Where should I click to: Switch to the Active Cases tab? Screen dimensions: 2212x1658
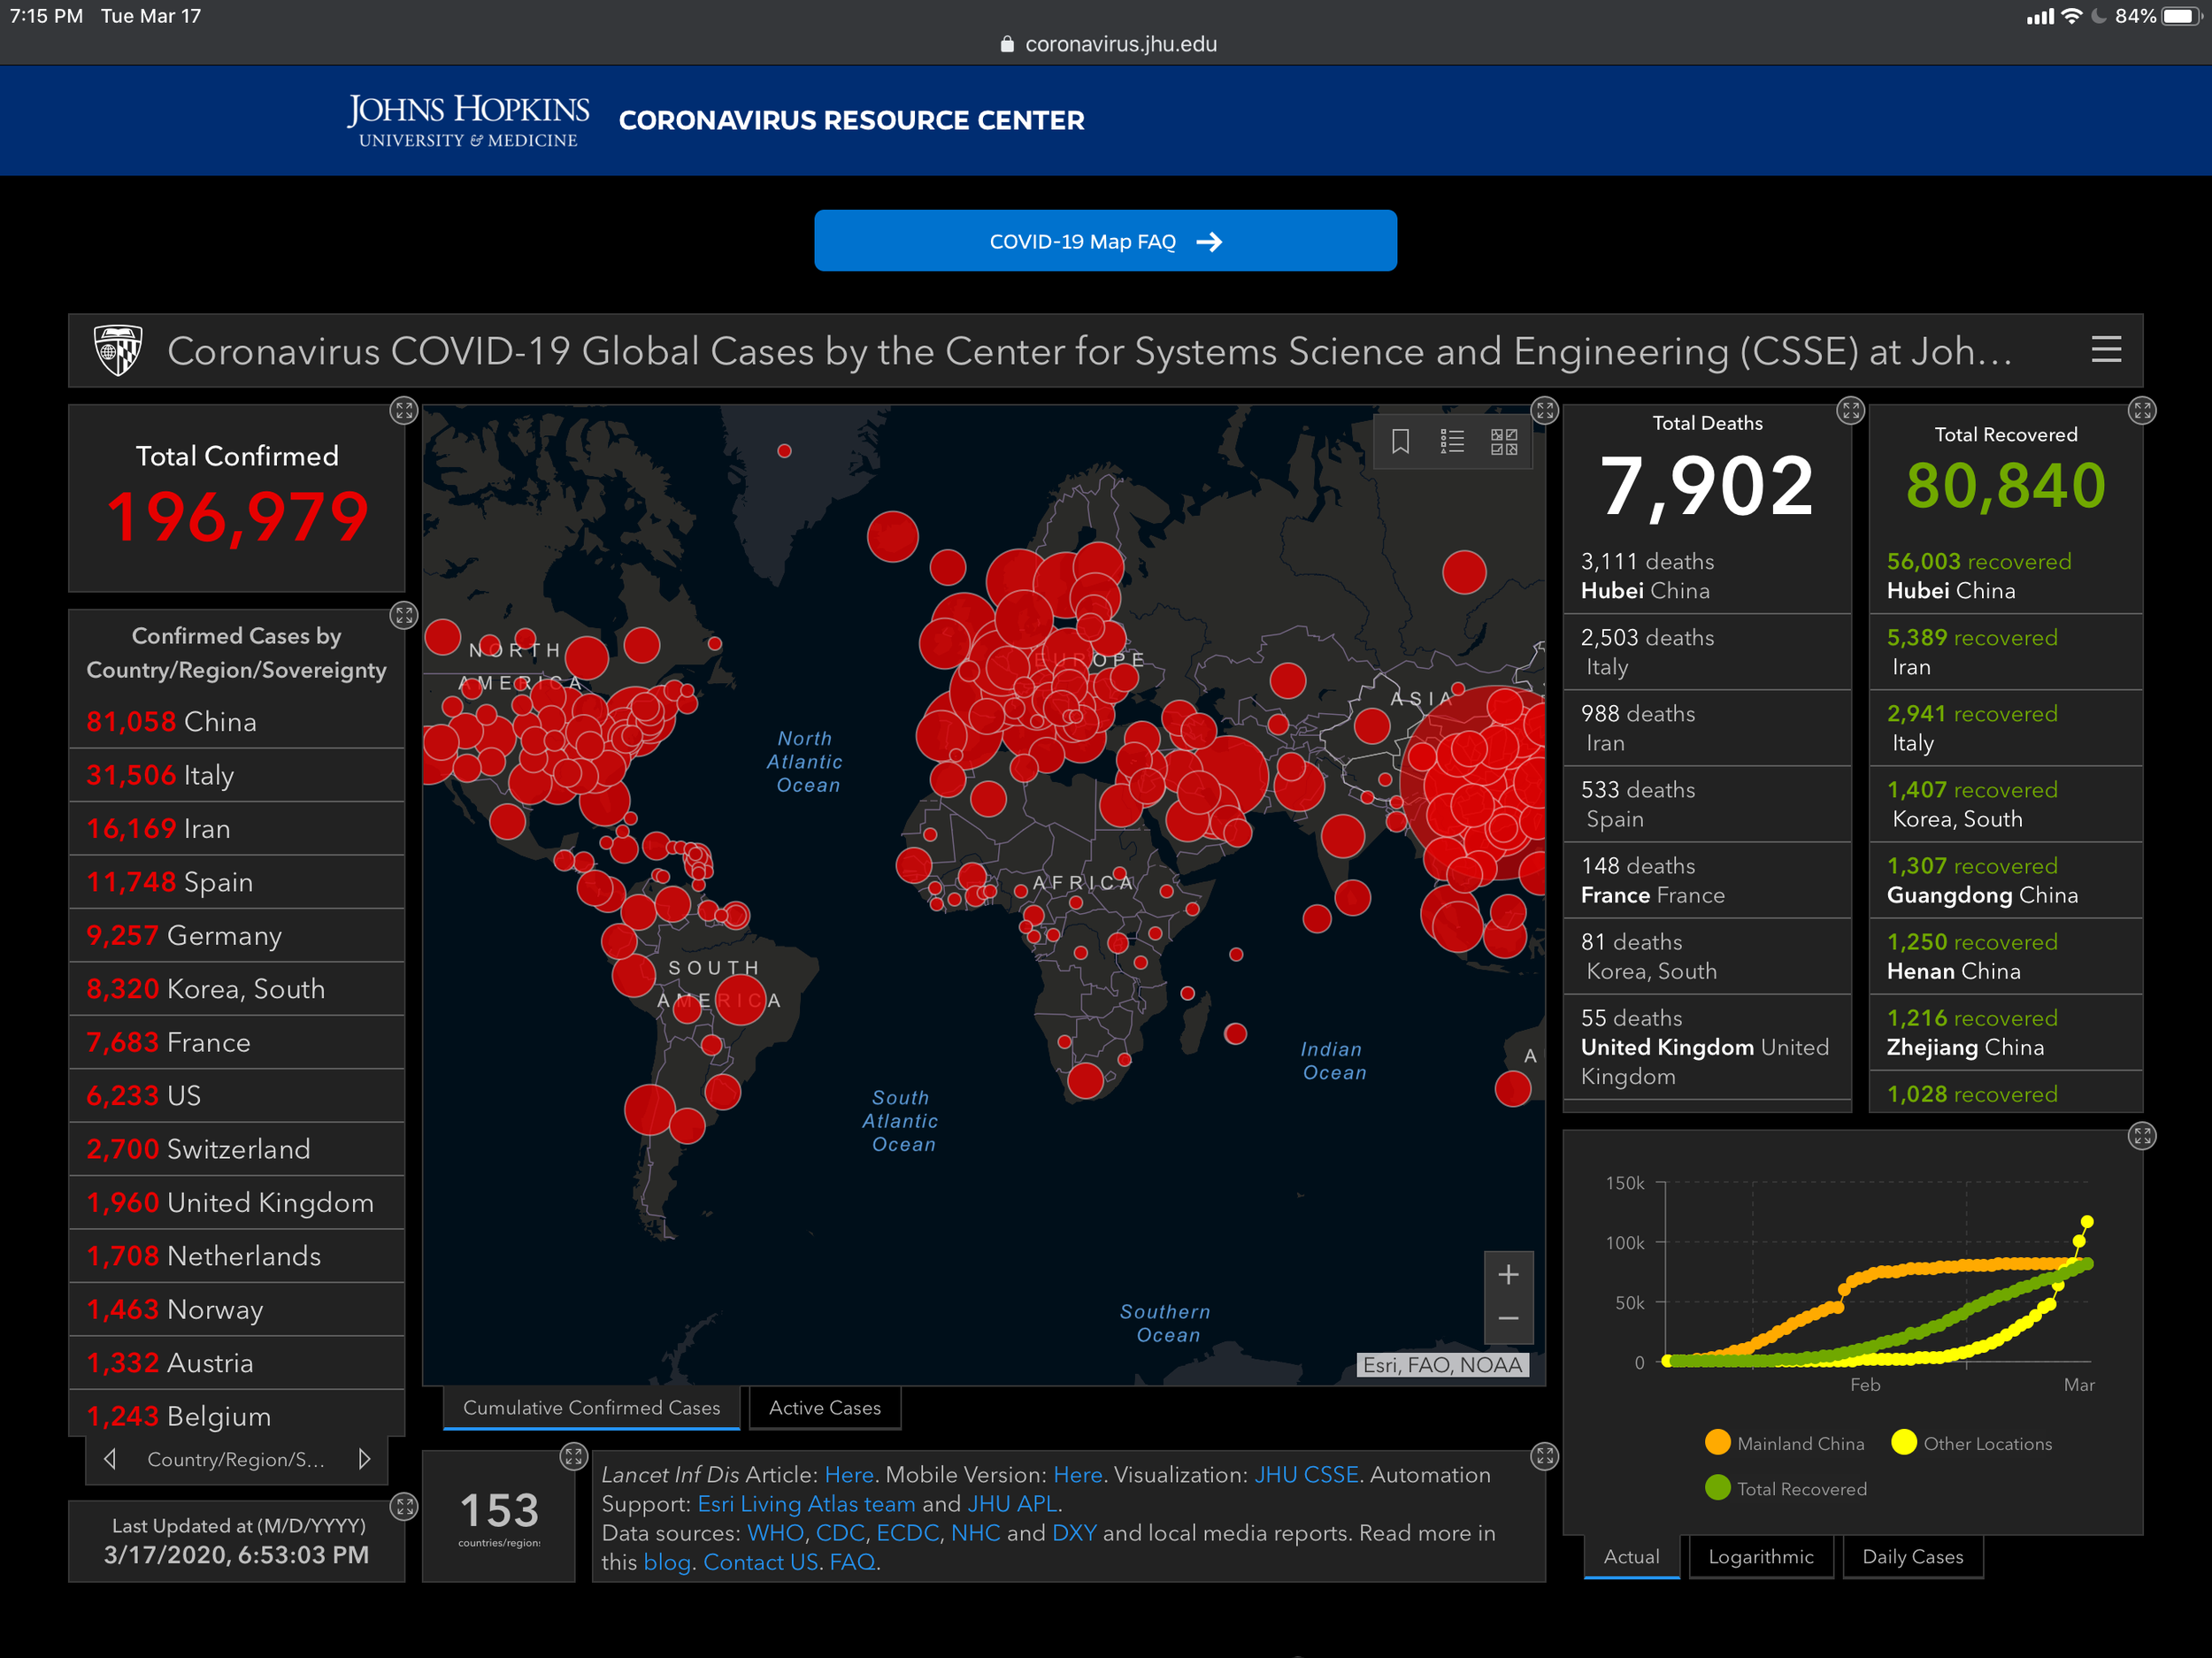pyautogui.click(x=824, y=1408)
